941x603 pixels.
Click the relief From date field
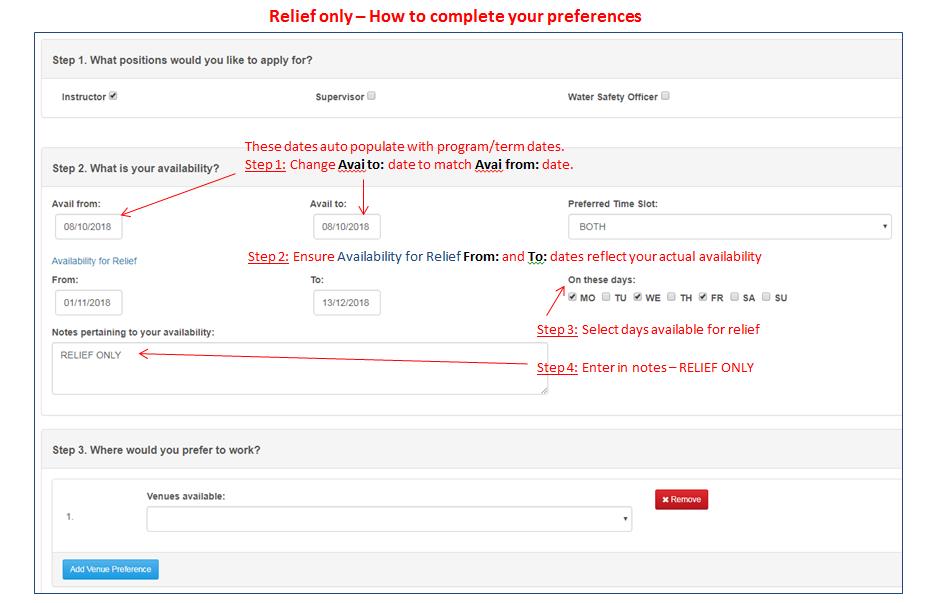(89, 302)
